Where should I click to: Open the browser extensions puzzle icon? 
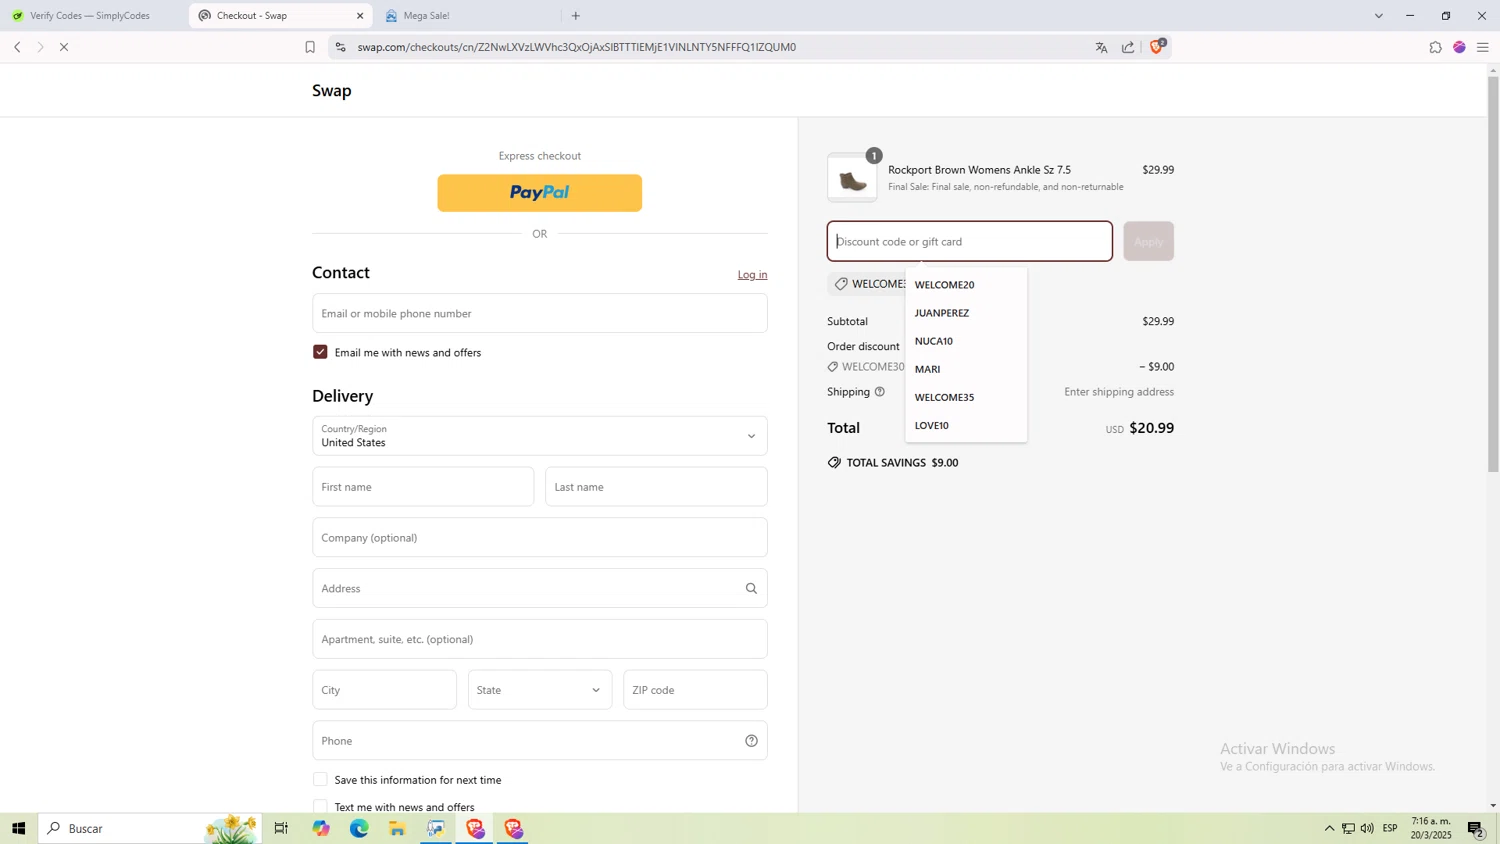[1435, 47]
